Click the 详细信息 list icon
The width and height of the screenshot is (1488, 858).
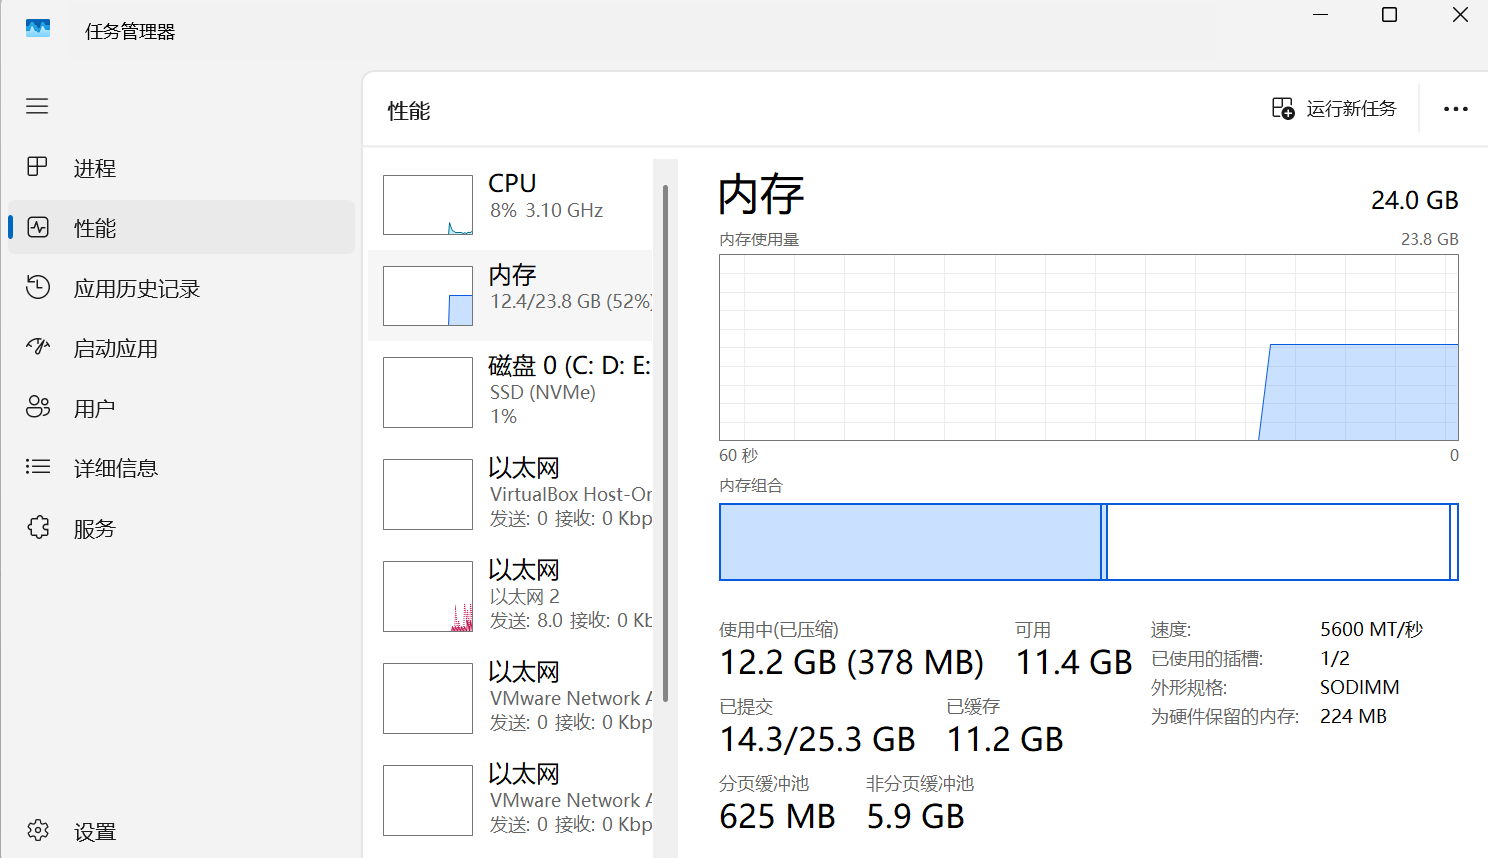coord(37,467)
